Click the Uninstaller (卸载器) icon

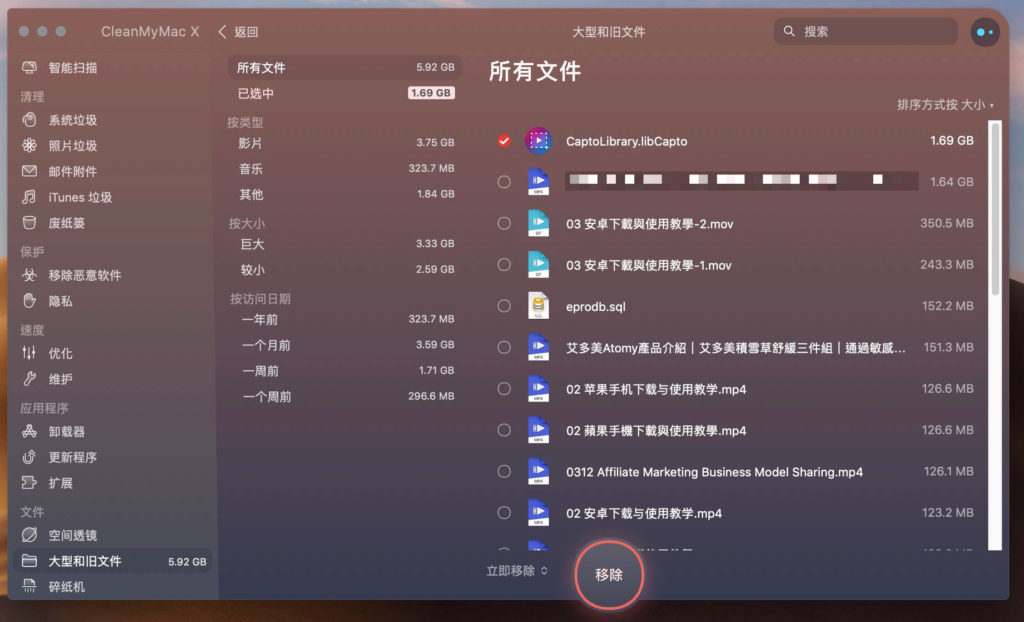[29, 431]
